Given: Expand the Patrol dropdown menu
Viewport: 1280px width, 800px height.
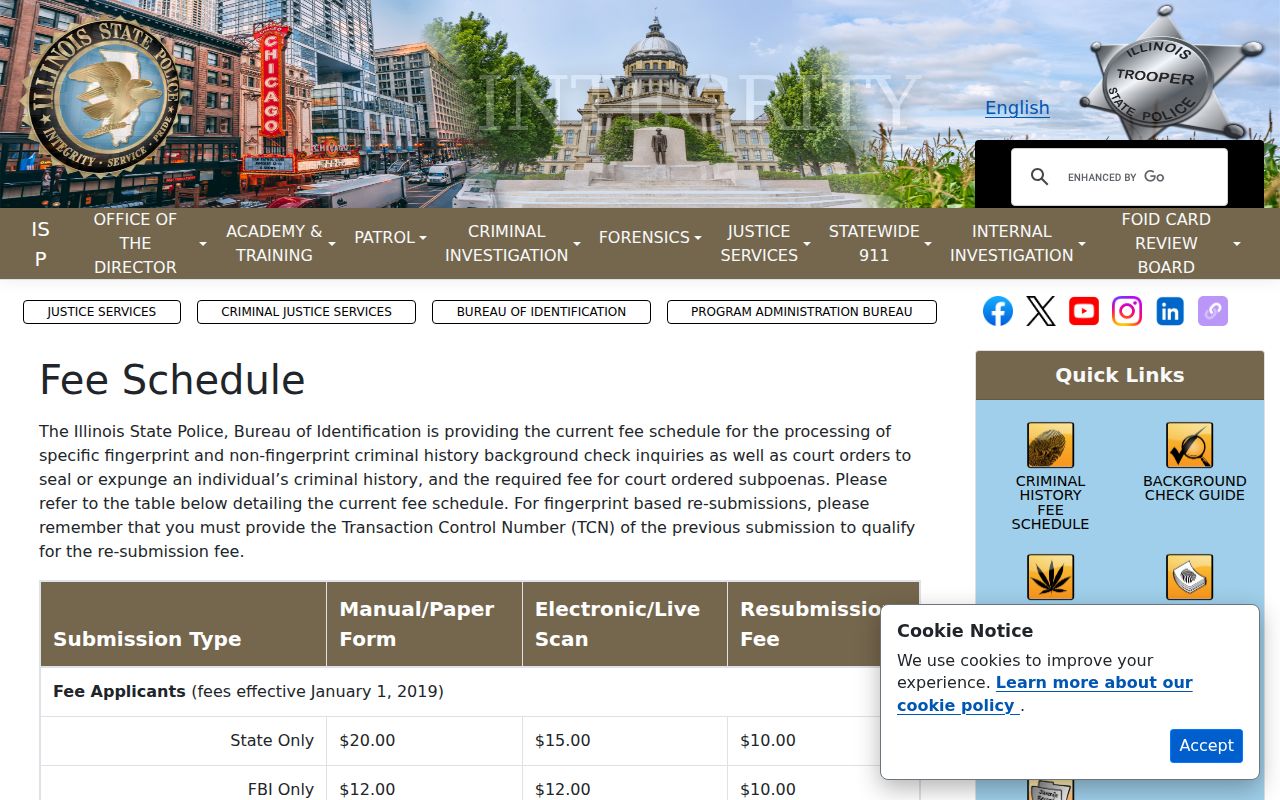Looking at the screenshot, I should (390, 238).
